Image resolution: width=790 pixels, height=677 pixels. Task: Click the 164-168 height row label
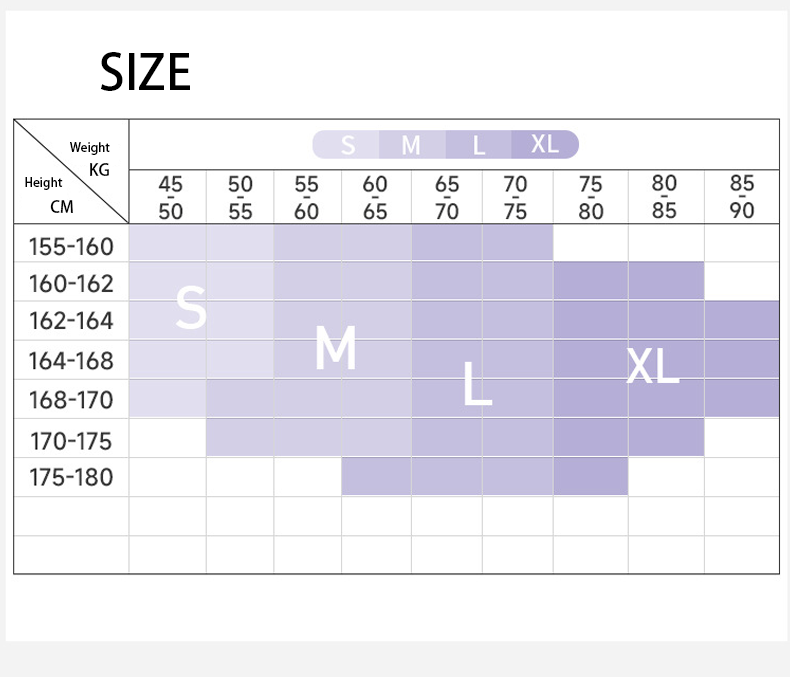tap(71, 361)
